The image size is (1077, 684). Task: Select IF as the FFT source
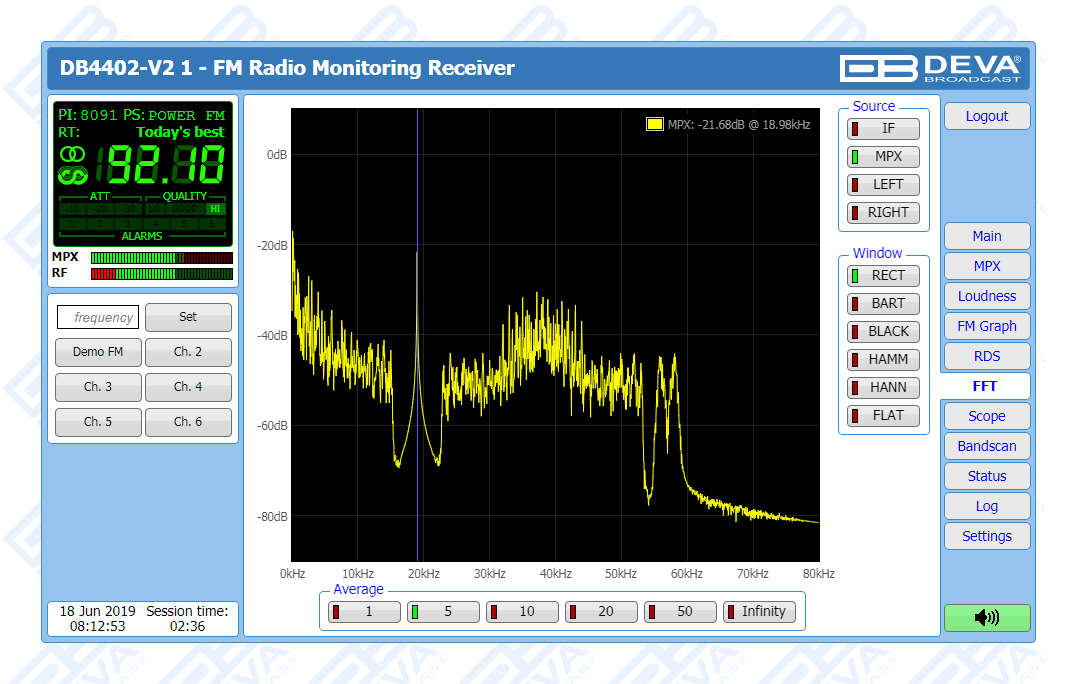pyautogui.click(x=883, y=129)
